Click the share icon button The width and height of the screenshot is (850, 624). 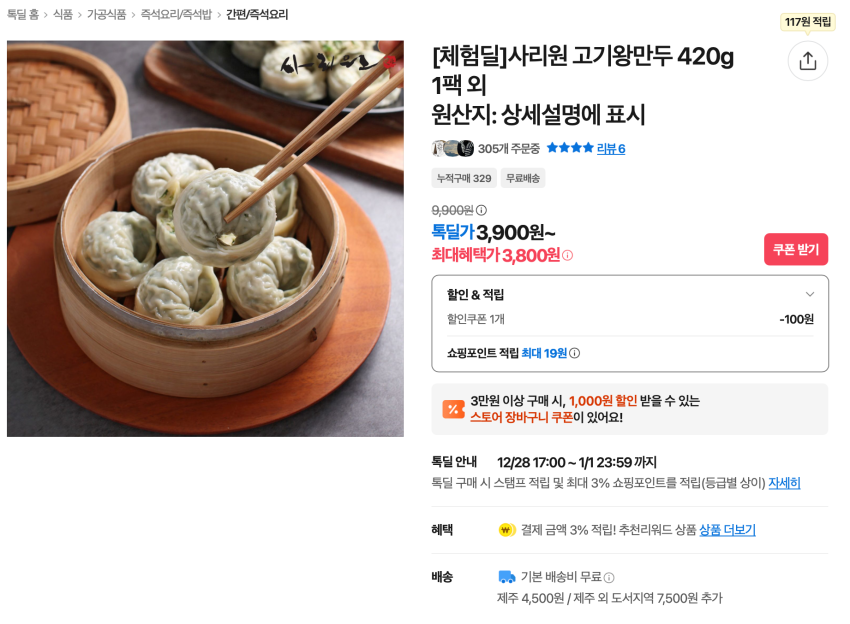click(807, 61)
